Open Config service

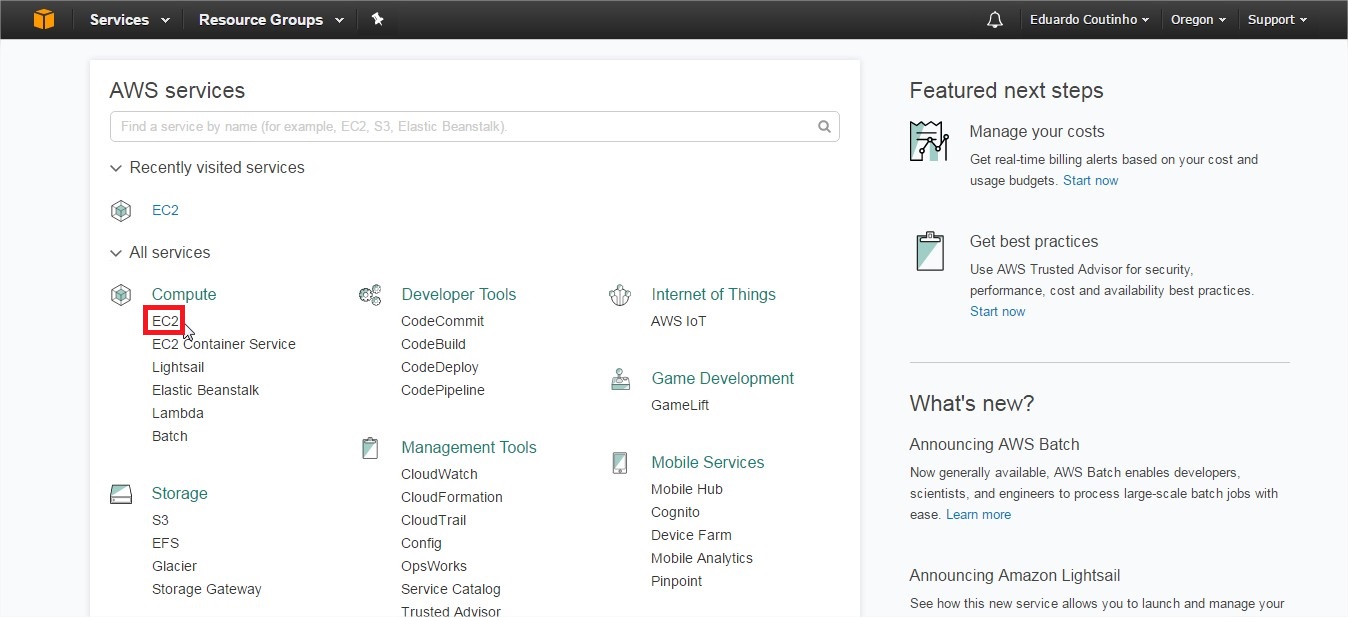421,543
